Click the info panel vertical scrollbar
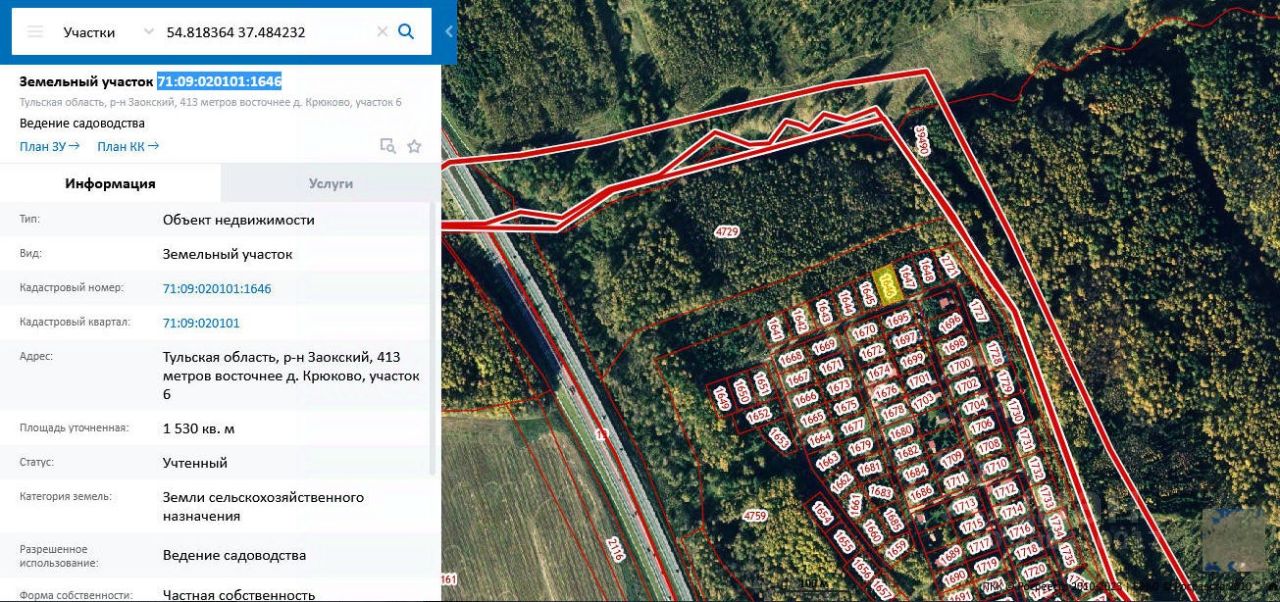Viewport: 1280px width, 602px height. [434, 338]
